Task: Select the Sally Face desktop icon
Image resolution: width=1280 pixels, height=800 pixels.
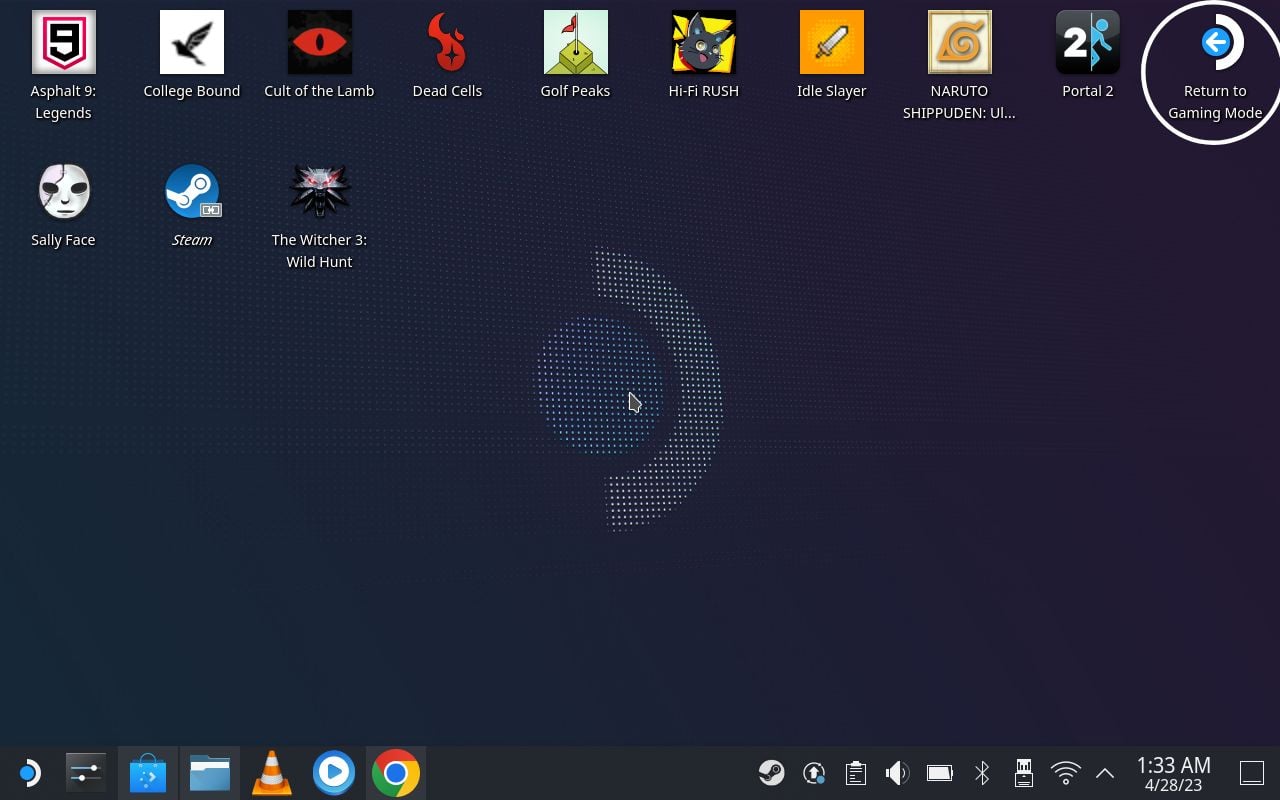Action: point(64,191)
